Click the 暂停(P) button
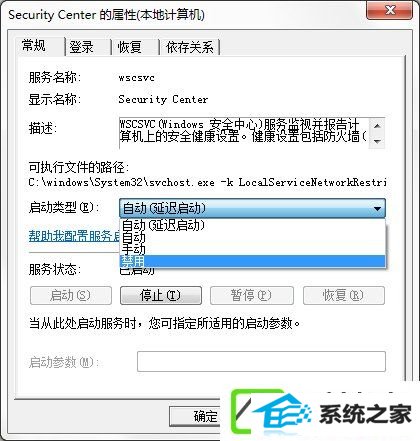The width and height of the screenshot is (420, 441). point(252,295)
